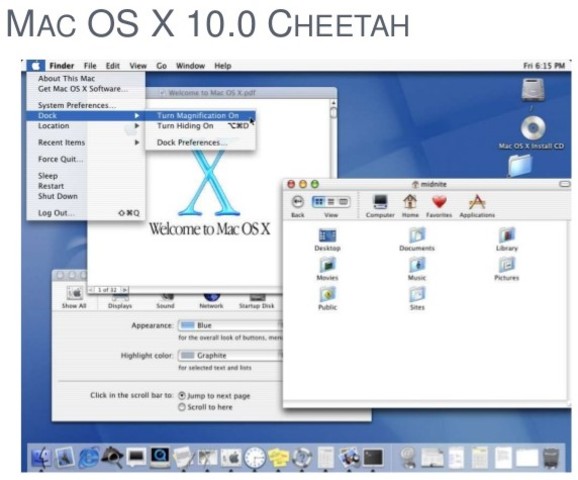Open Applications from the Finder toolbar

477,206
